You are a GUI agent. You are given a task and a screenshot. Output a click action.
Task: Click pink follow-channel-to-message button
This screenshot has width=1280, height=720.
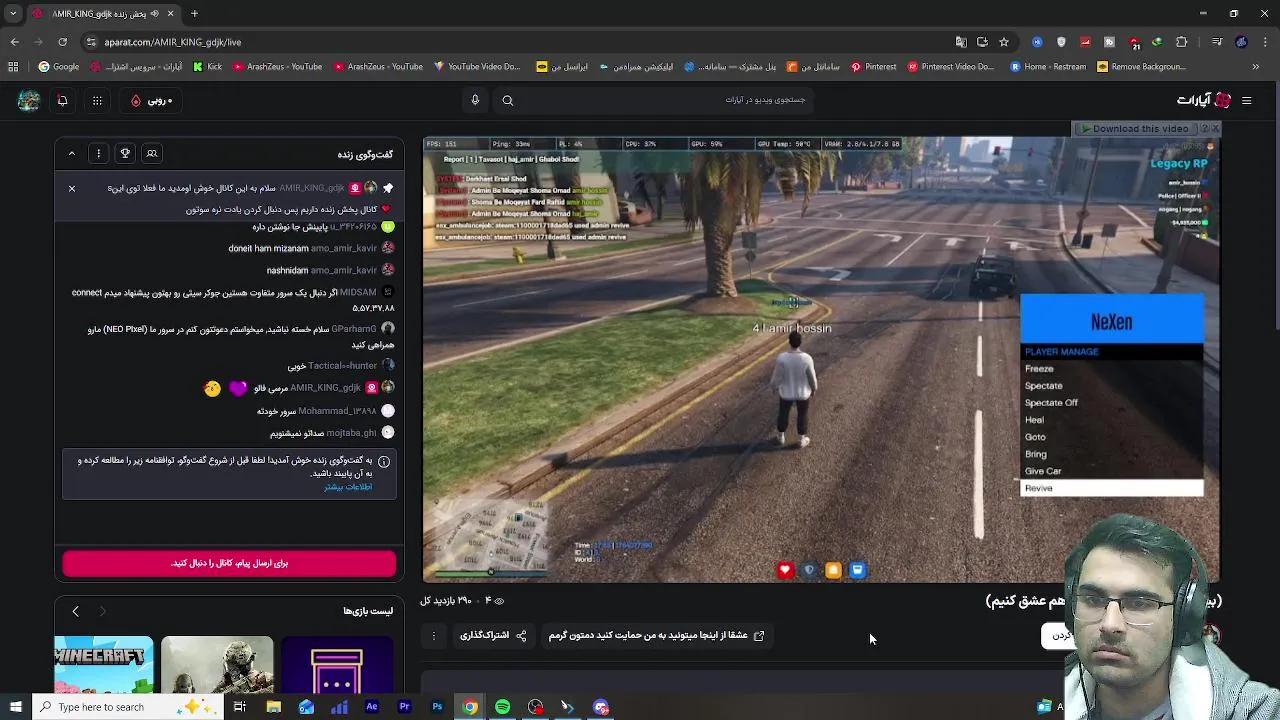click(x=229, y=563)
